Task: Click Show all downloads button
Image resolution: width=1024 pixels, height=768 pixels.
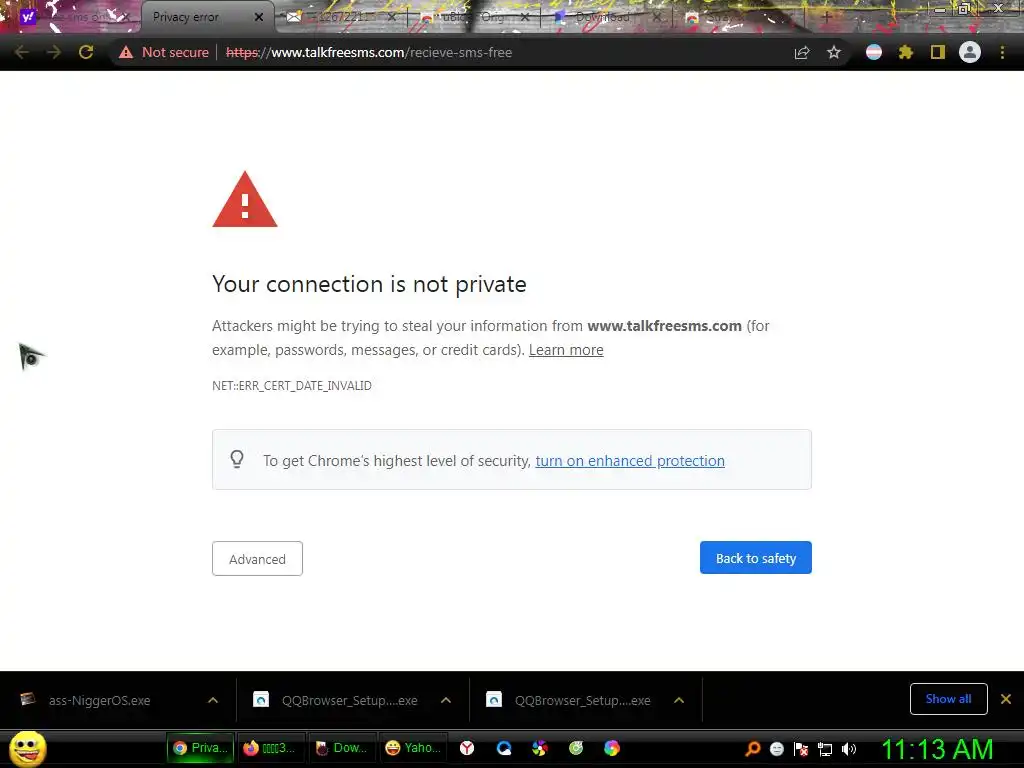Action: coord(948,699)
